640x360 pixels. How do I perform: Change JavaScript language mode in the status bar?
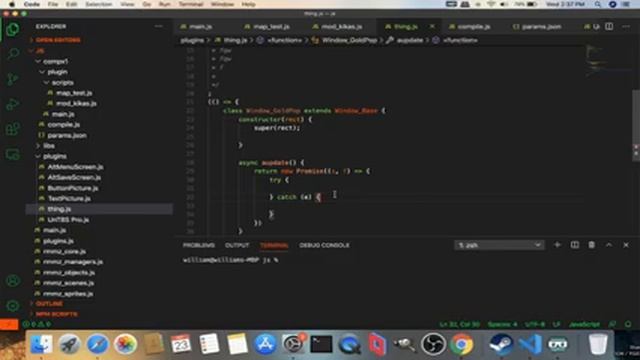pos(584,324)
